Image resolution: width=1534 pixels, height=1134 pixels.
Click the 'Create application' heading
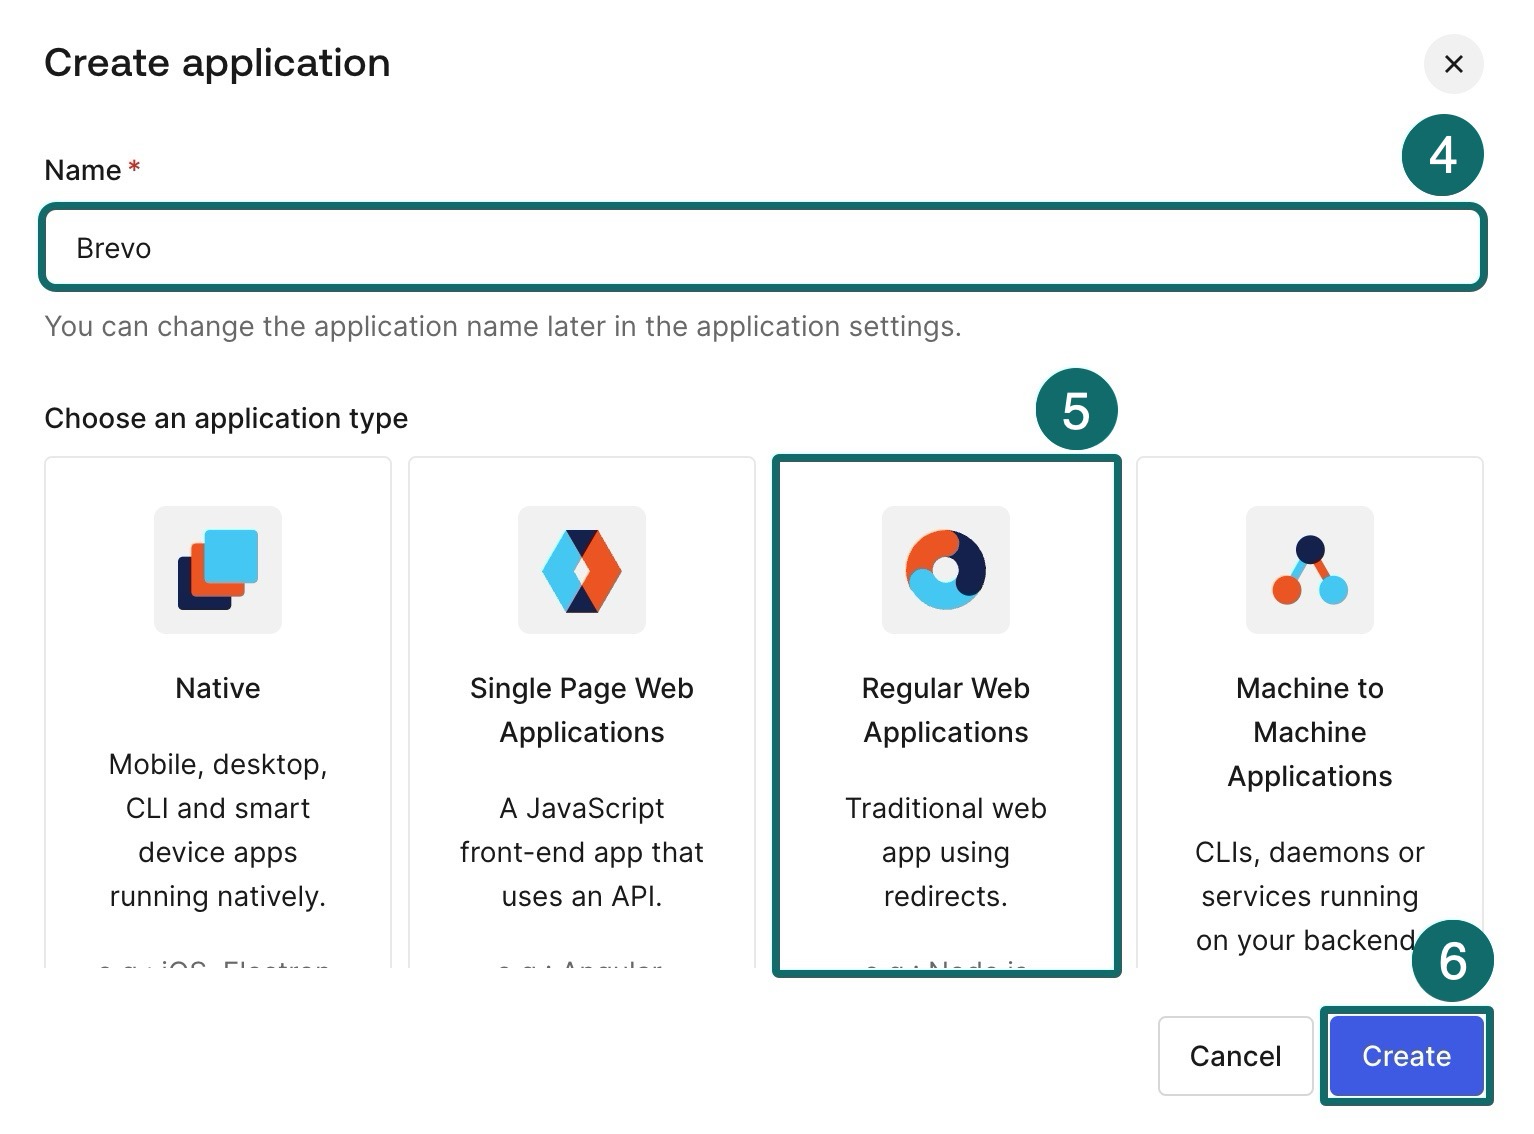pyautogui.click(x=216, y=62)
